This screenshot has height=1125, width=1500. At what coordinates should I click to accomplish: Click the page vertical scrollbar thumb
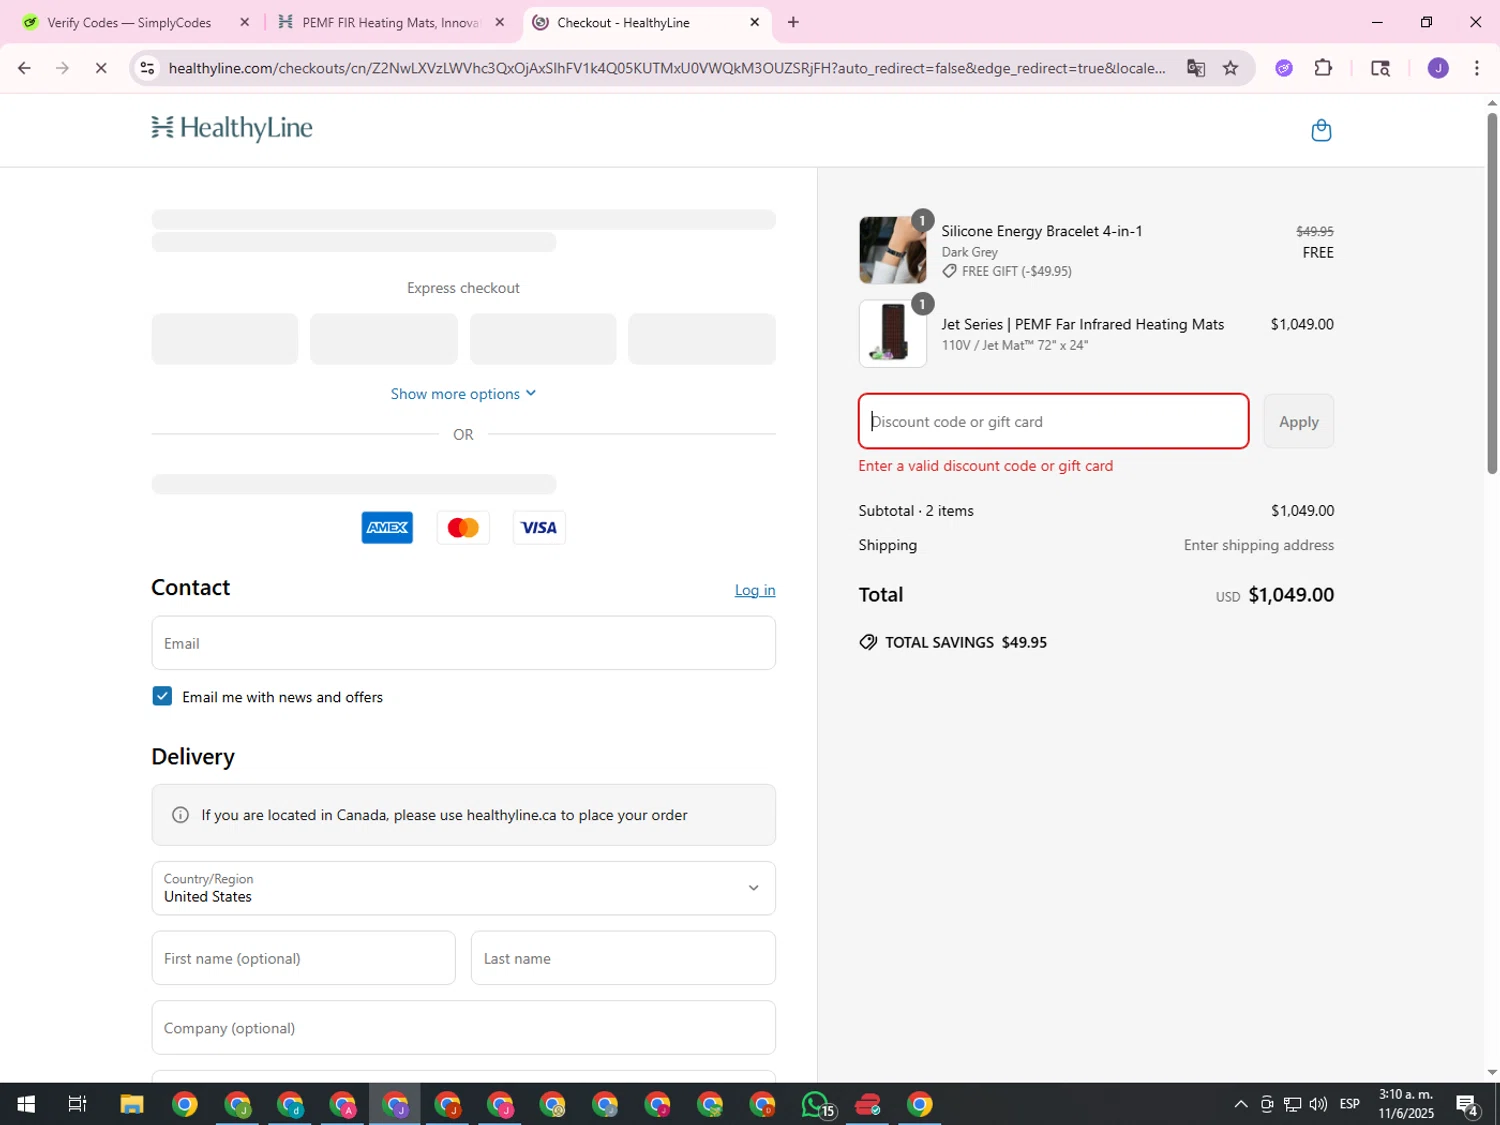click(x=1492, y=292)
